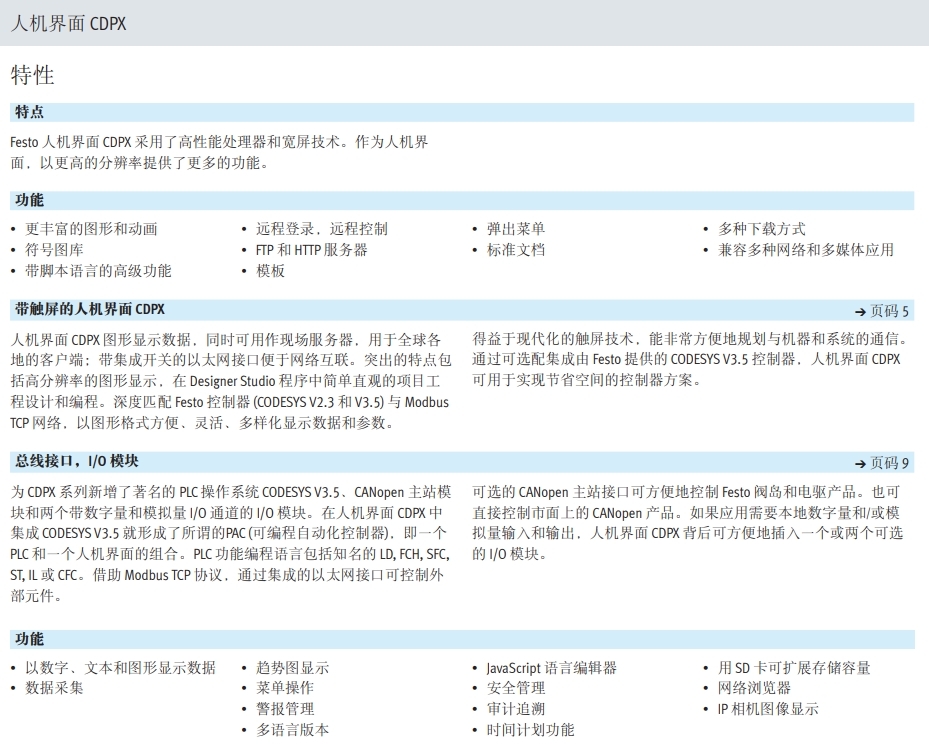
Task: Open the 页码 9 page reference link
Action: [889, 463]
